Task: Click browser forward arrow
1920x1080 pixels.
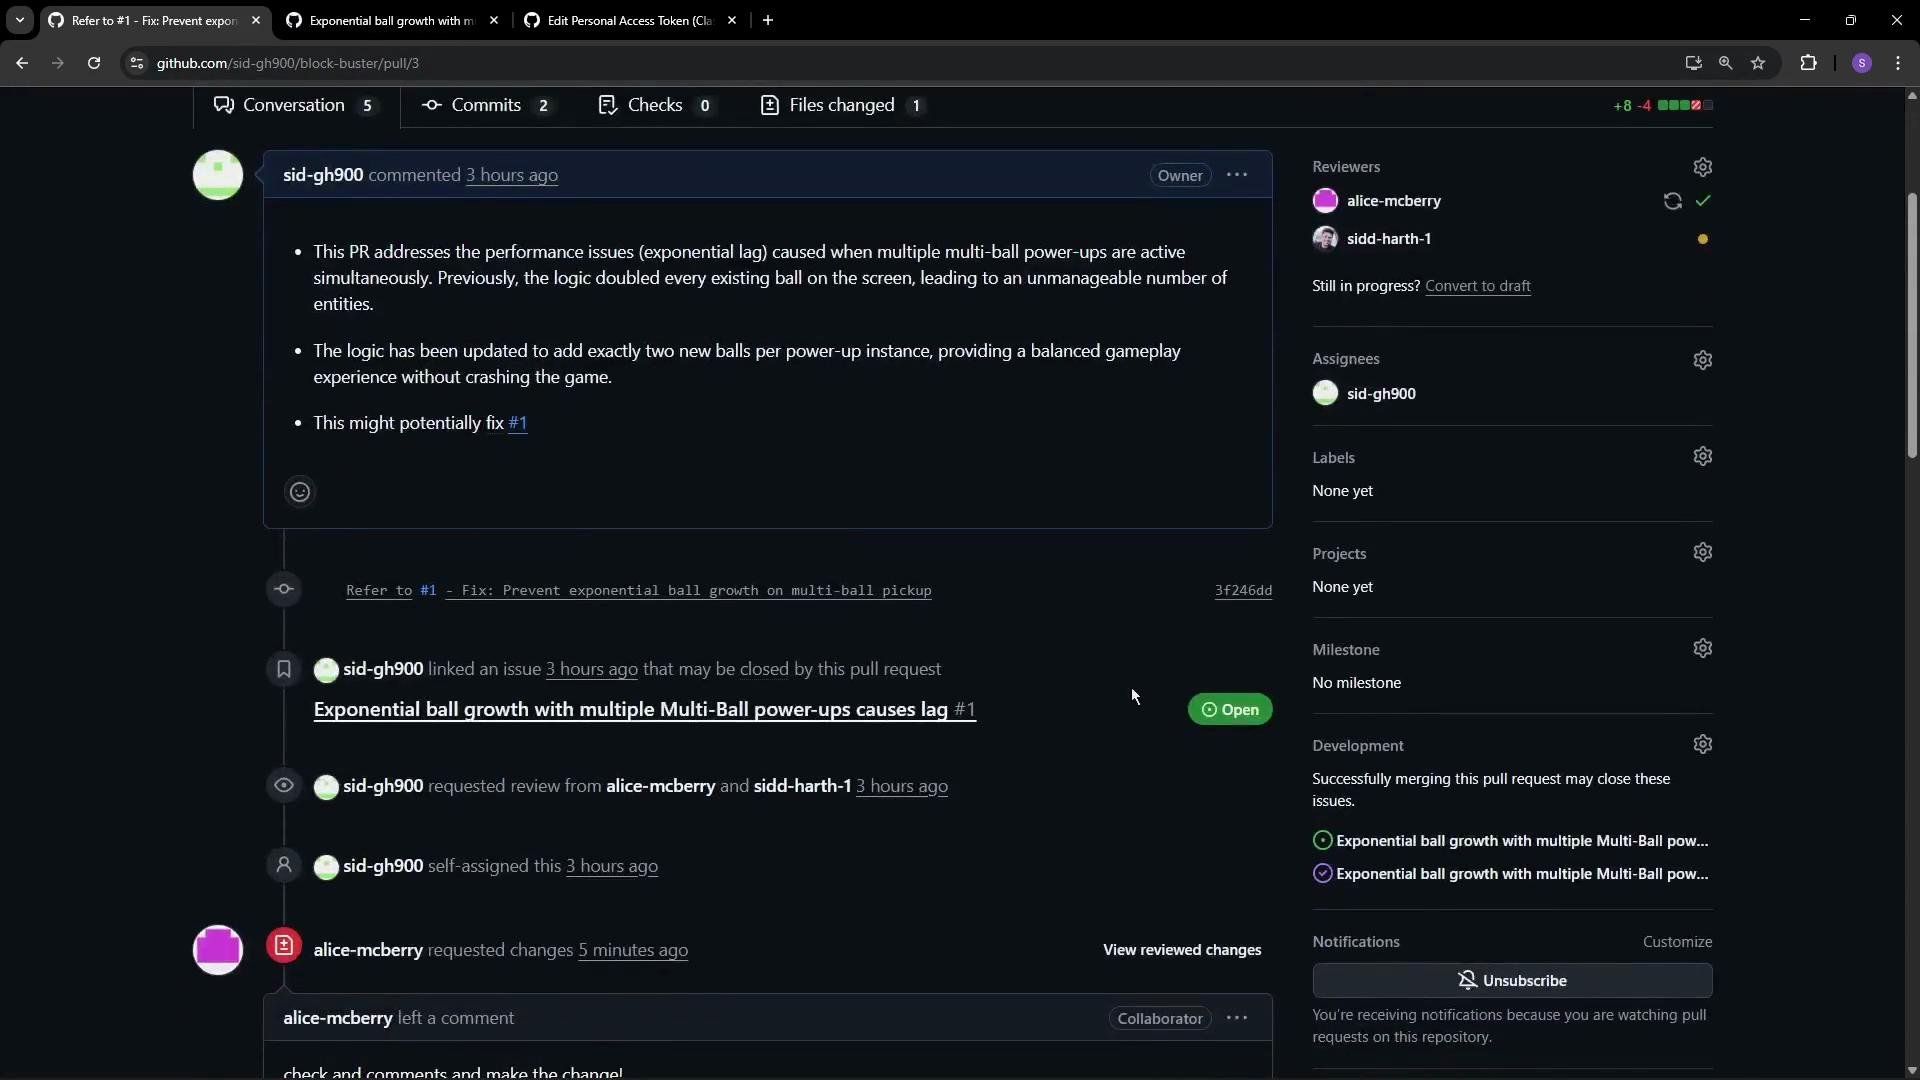Action: click(58, 63)
